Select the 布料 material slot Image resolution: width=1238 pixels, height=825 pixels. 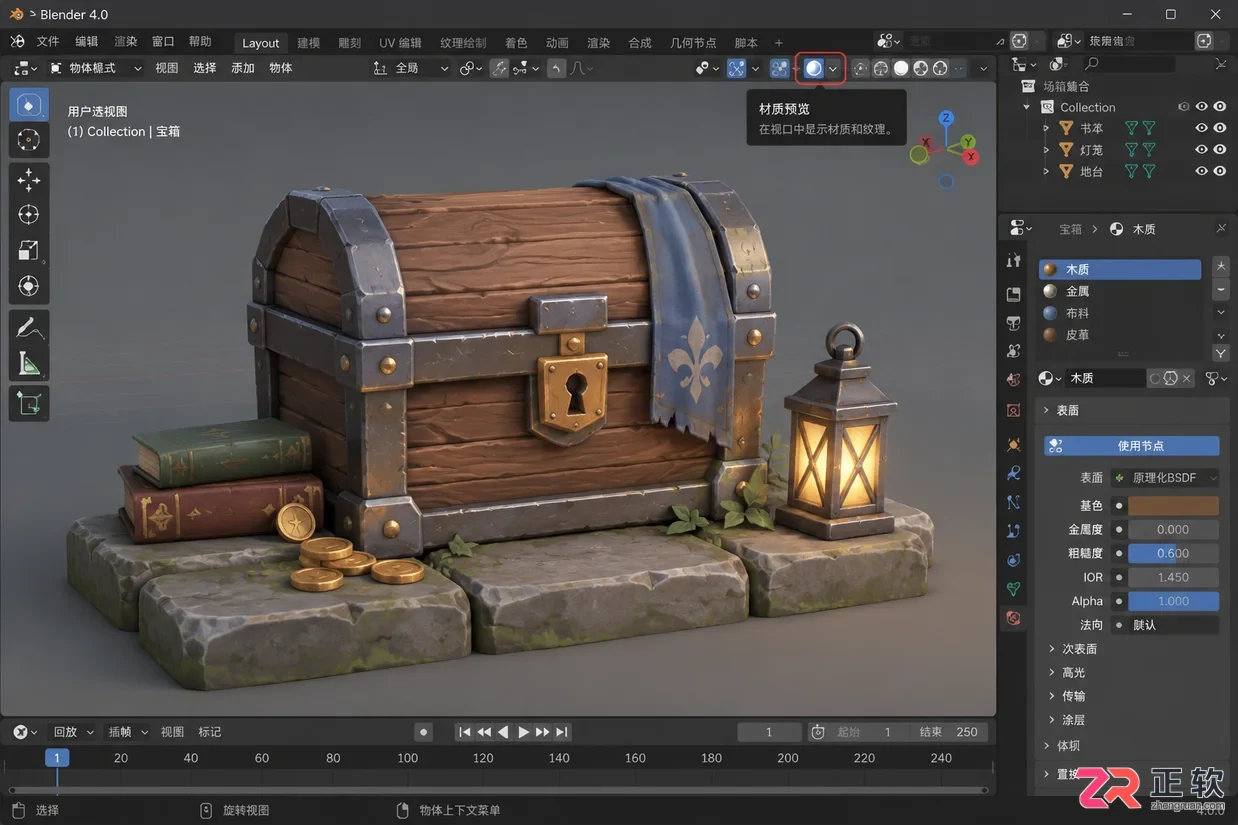point(1120,313)
